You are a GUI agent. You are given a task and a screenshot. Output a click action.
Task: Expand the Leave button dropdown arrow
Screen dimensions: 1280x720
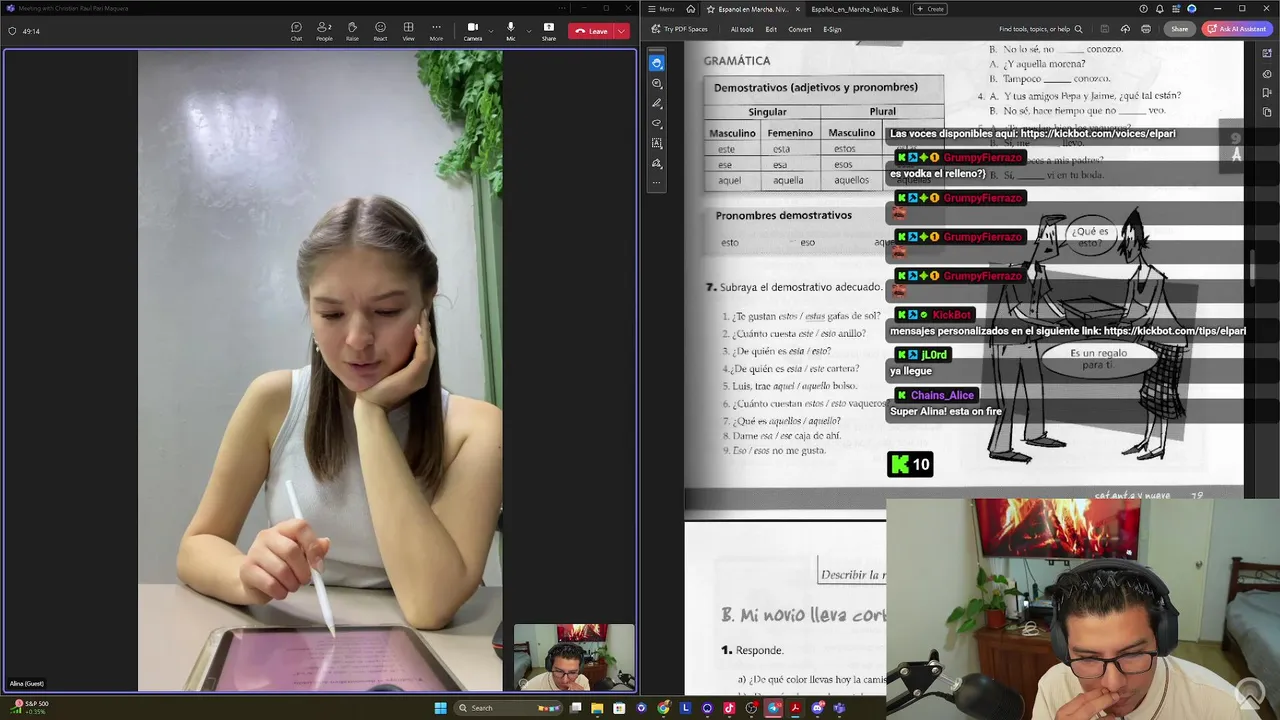pos(622,31)
